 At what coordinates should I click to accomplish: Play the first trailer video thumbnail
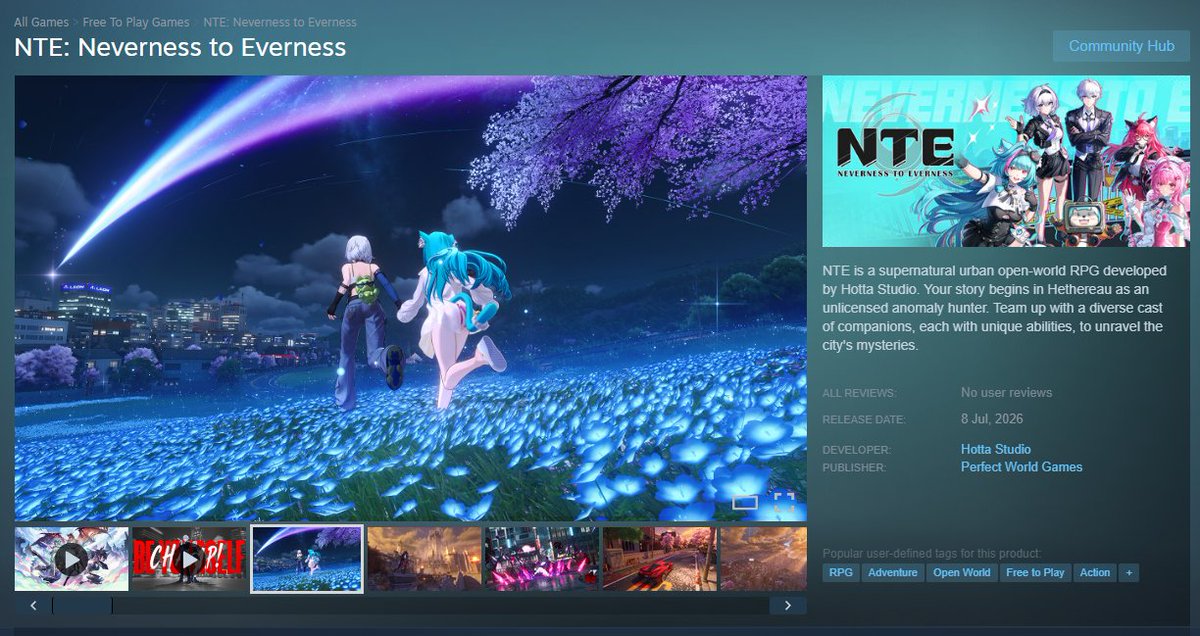coord(71,559)
